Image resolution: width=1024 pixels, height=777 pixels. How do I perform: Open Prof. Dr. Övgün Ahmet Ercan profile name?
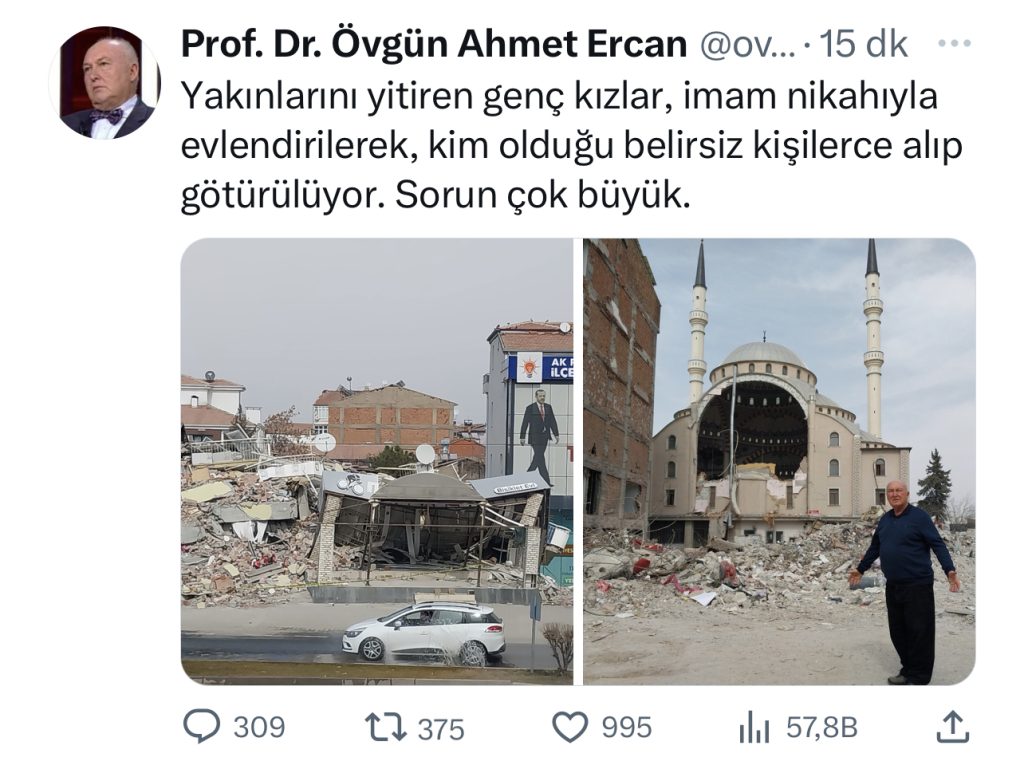tap(434, 44)
